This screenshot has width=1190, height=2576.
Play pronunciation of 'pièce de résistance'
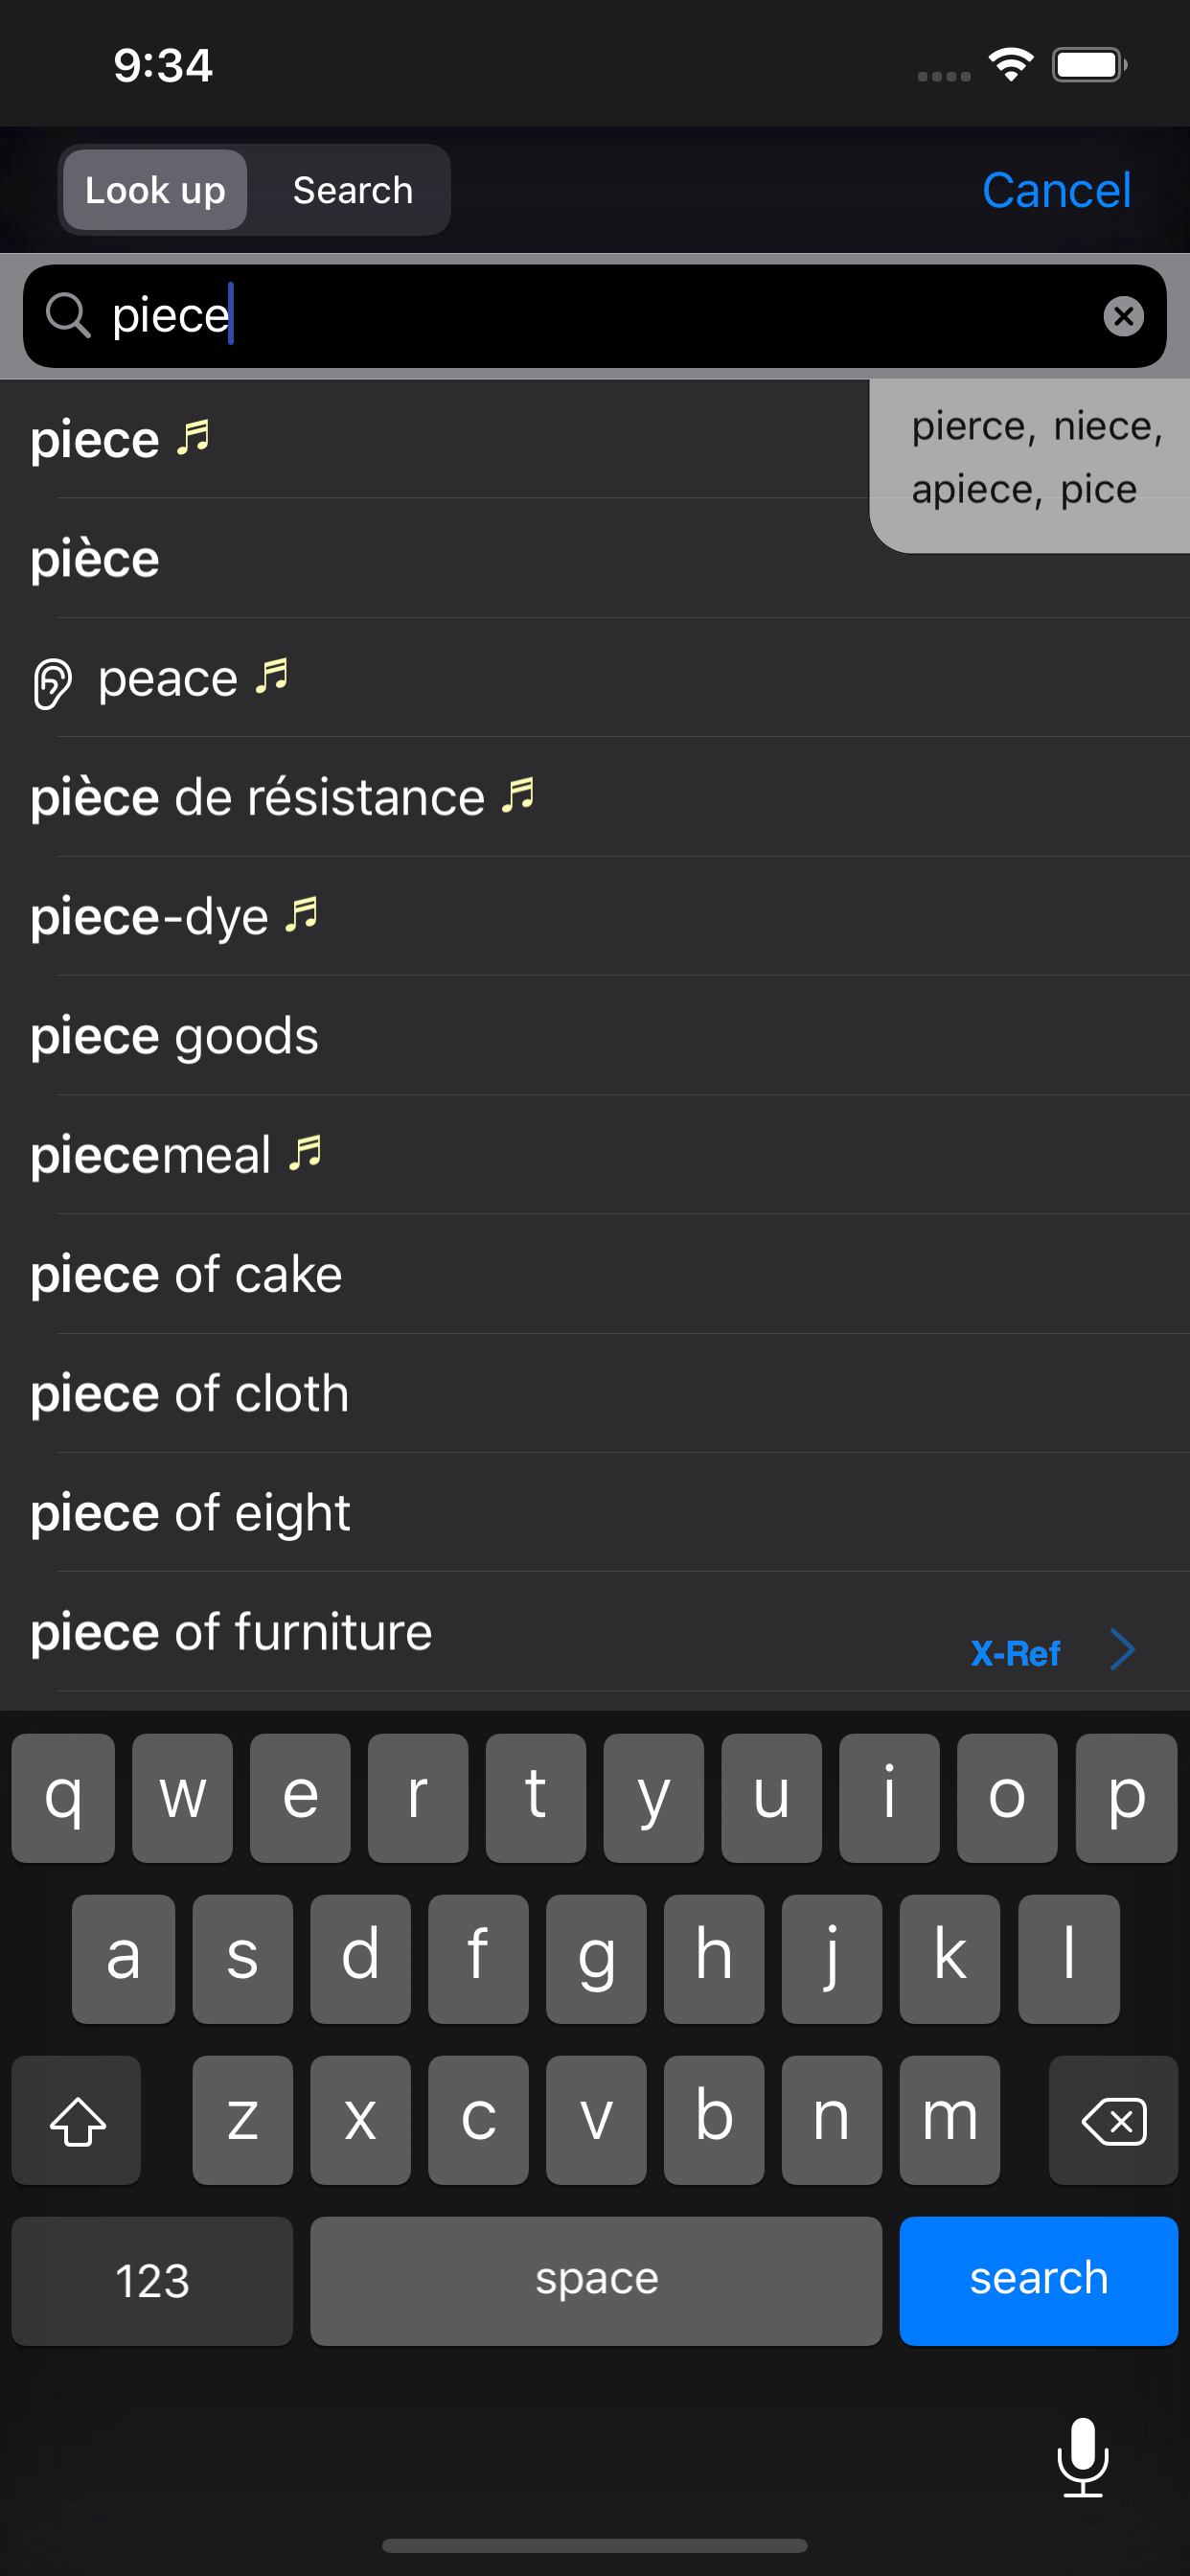[x=518, y=796]
